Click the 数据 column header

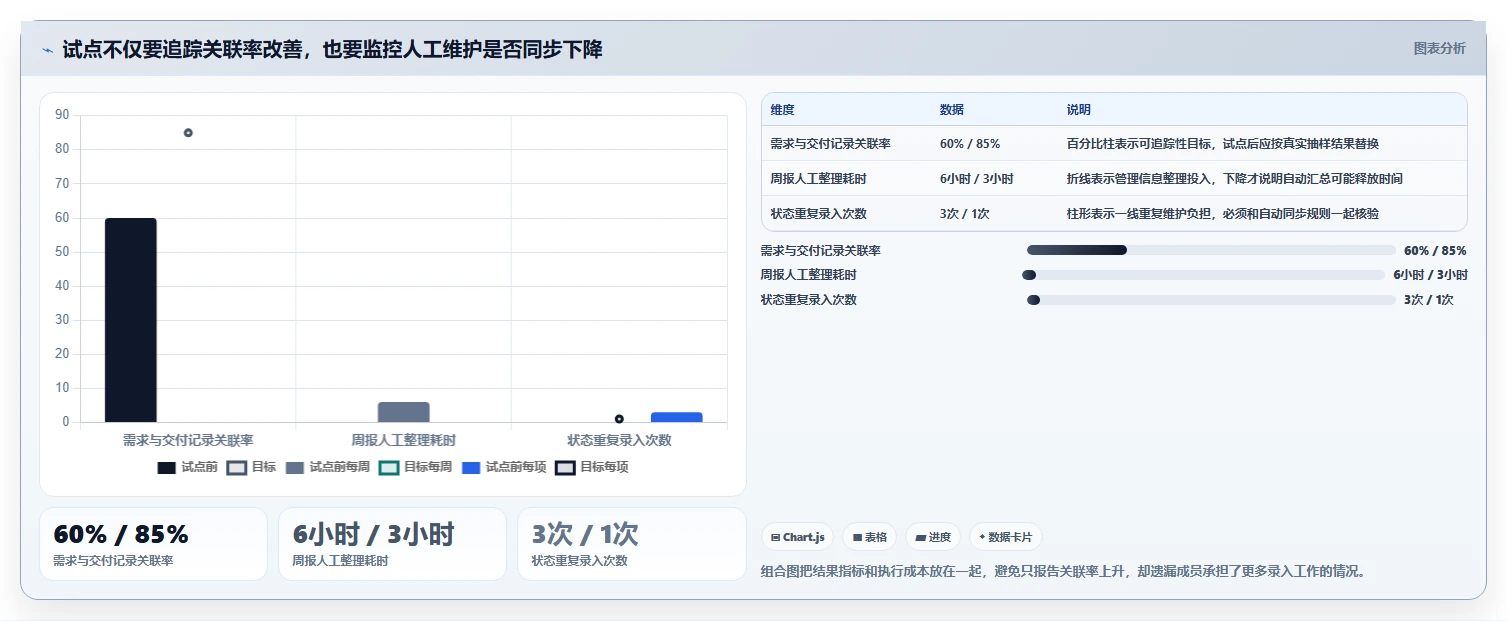(x=952, y=110)
